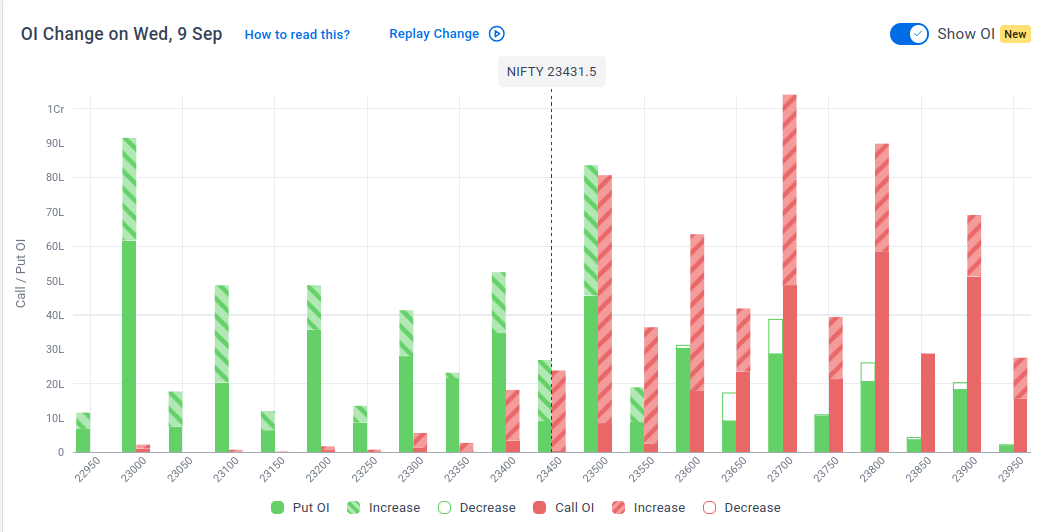Click the NIFTY 23431.5 price label
1042x532 pixels.
coord(552,72)
